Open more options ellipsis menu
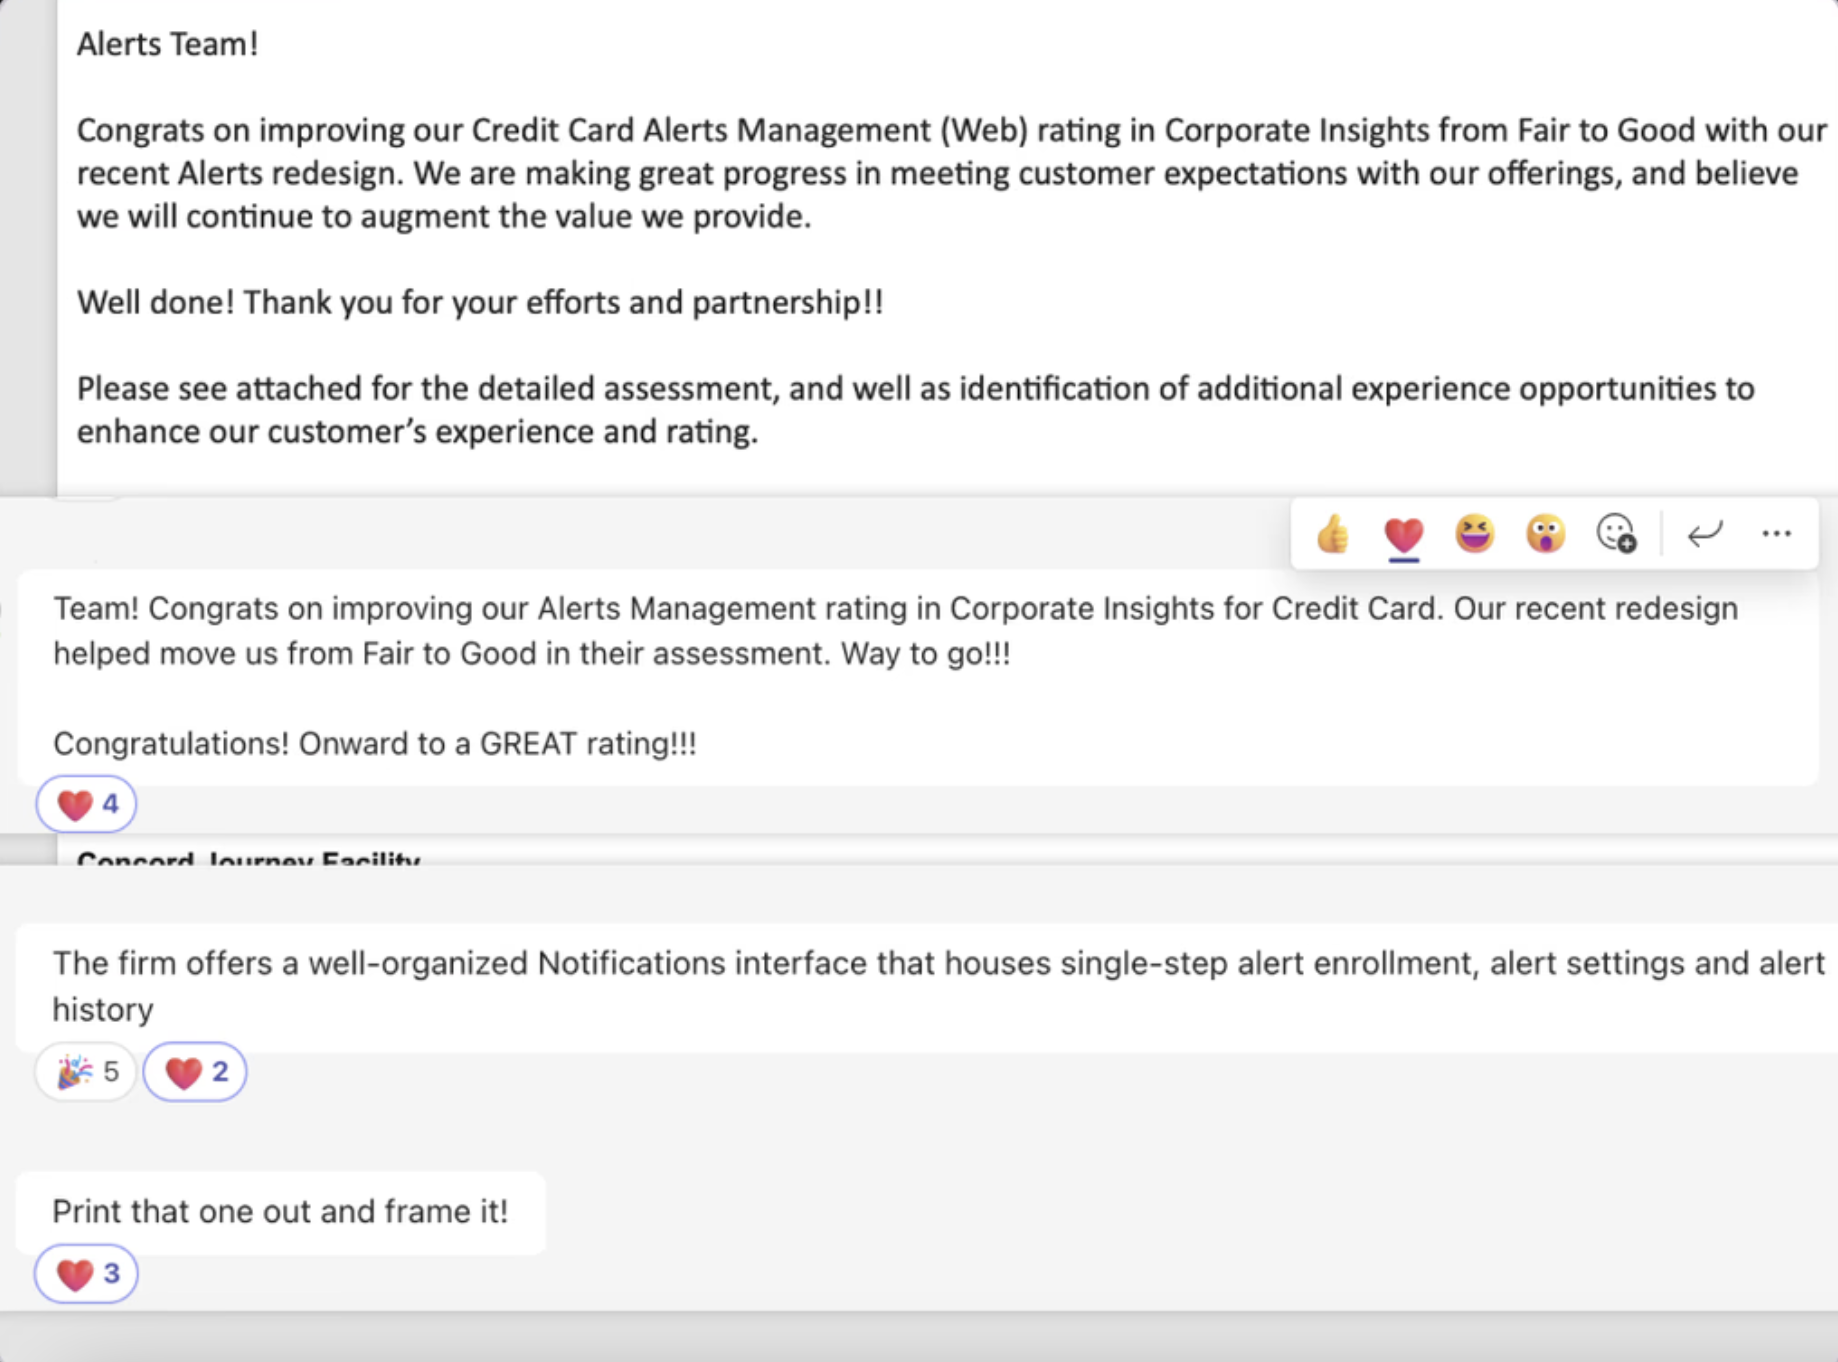Image resolution: width=1838 pixels, height=1362 pixels. point(1777,534)
